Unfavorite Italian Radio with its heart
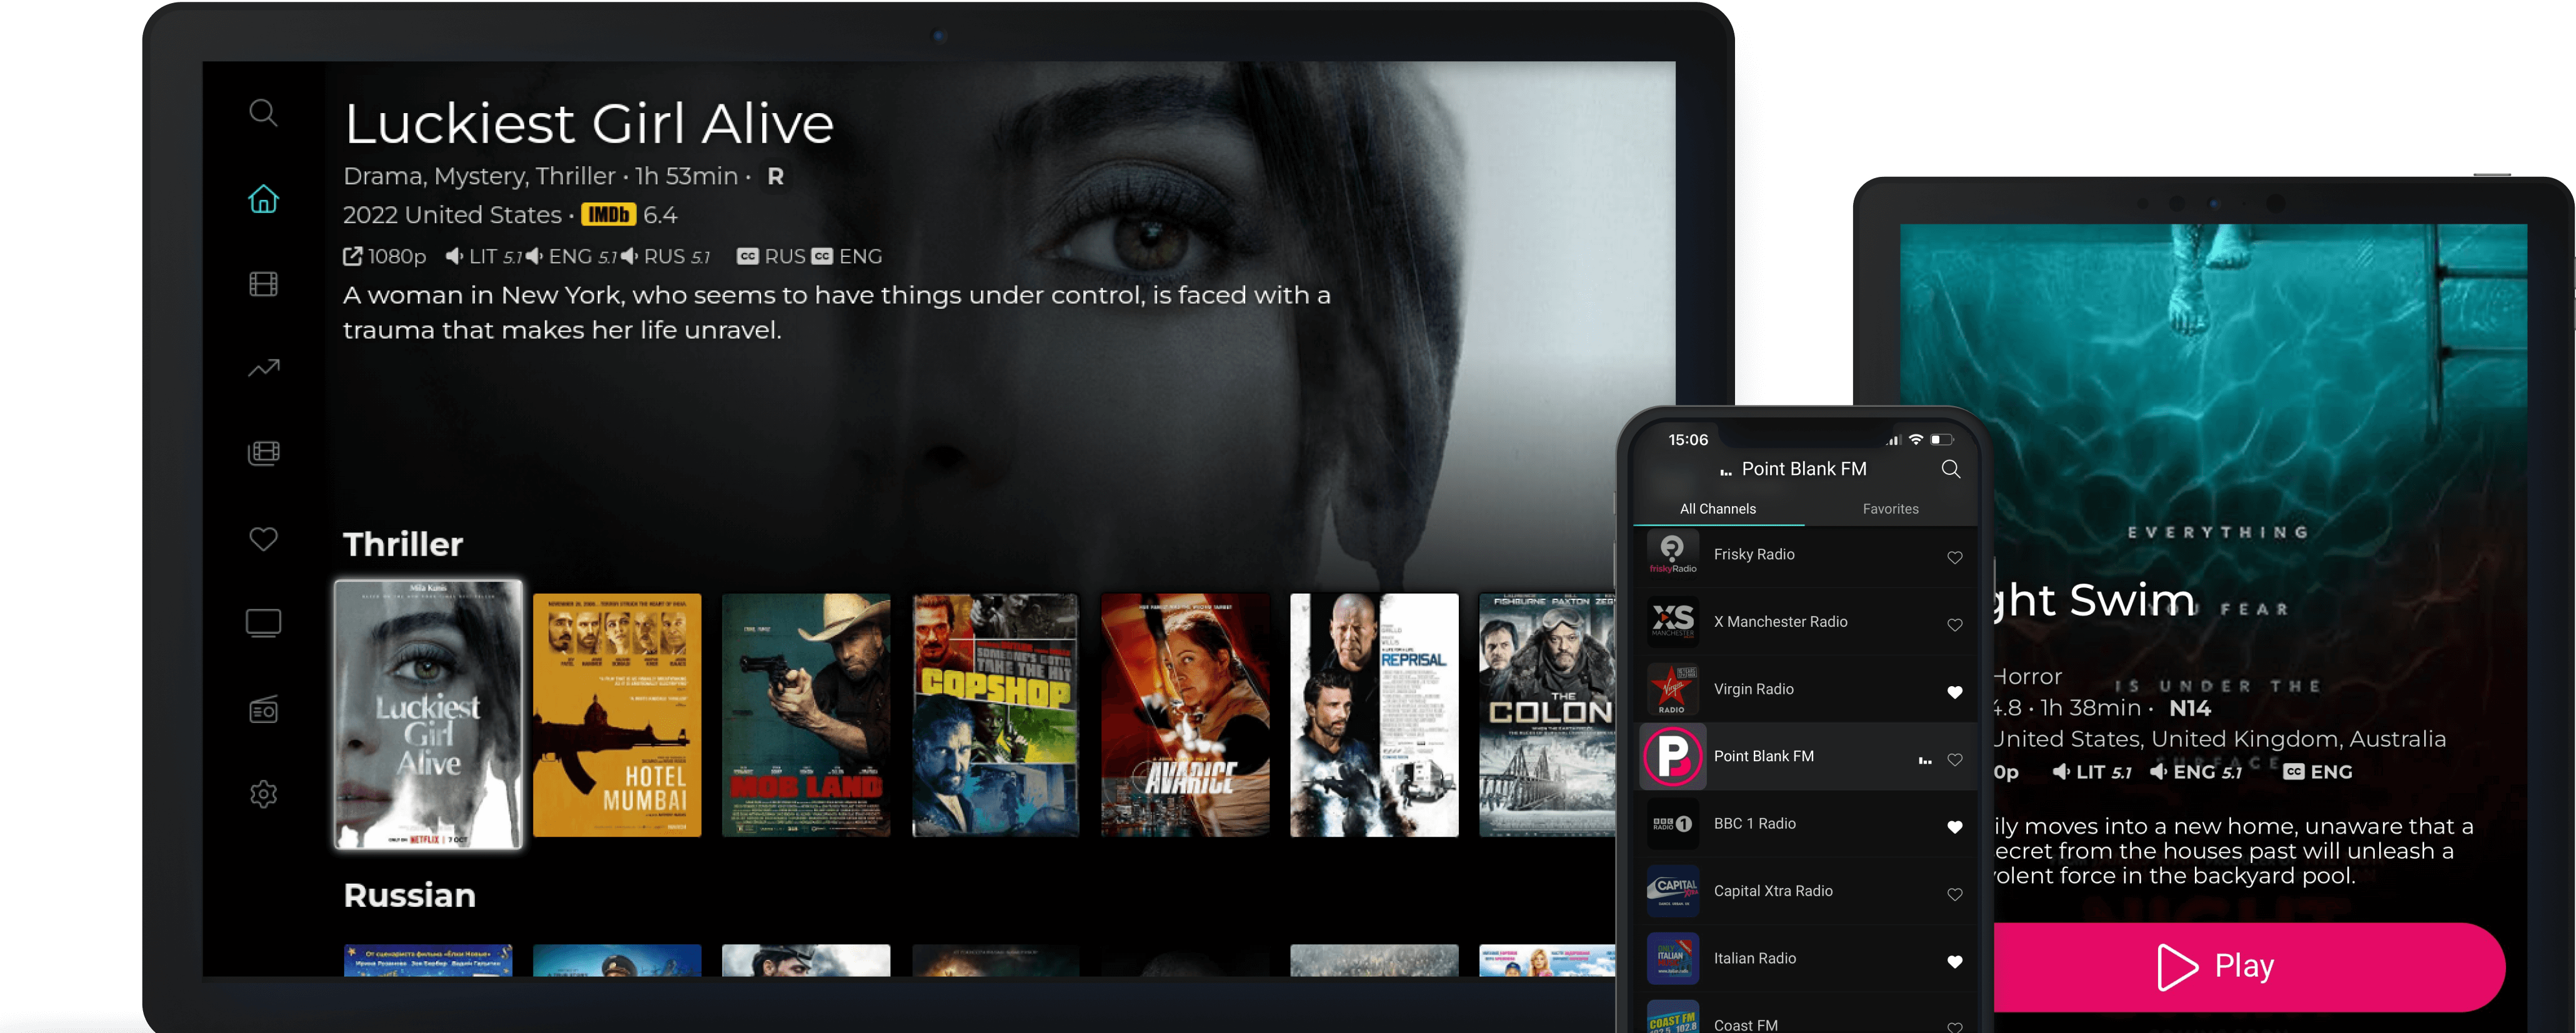The image size is (2576, 1033). coord(1954,962)
